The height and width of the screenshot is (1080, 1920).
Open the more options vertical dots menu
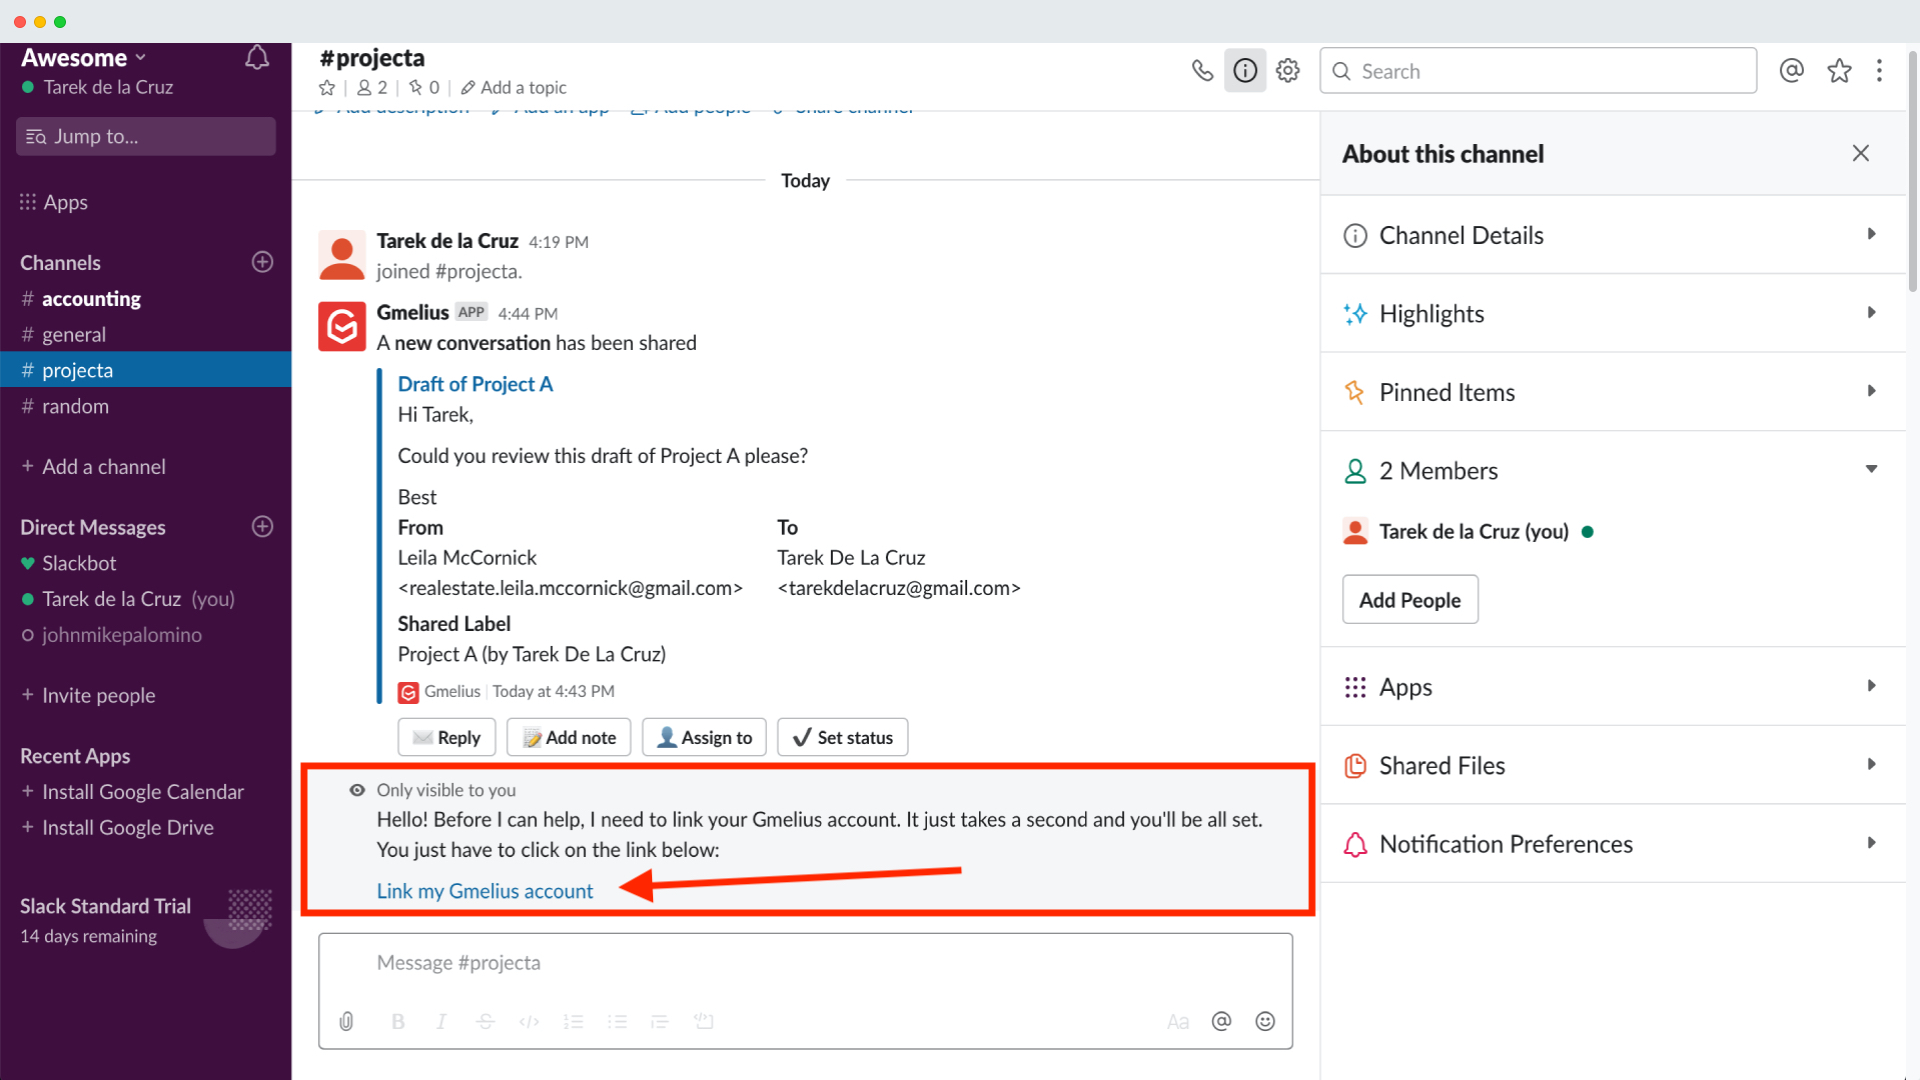(x=1879, y=70)
